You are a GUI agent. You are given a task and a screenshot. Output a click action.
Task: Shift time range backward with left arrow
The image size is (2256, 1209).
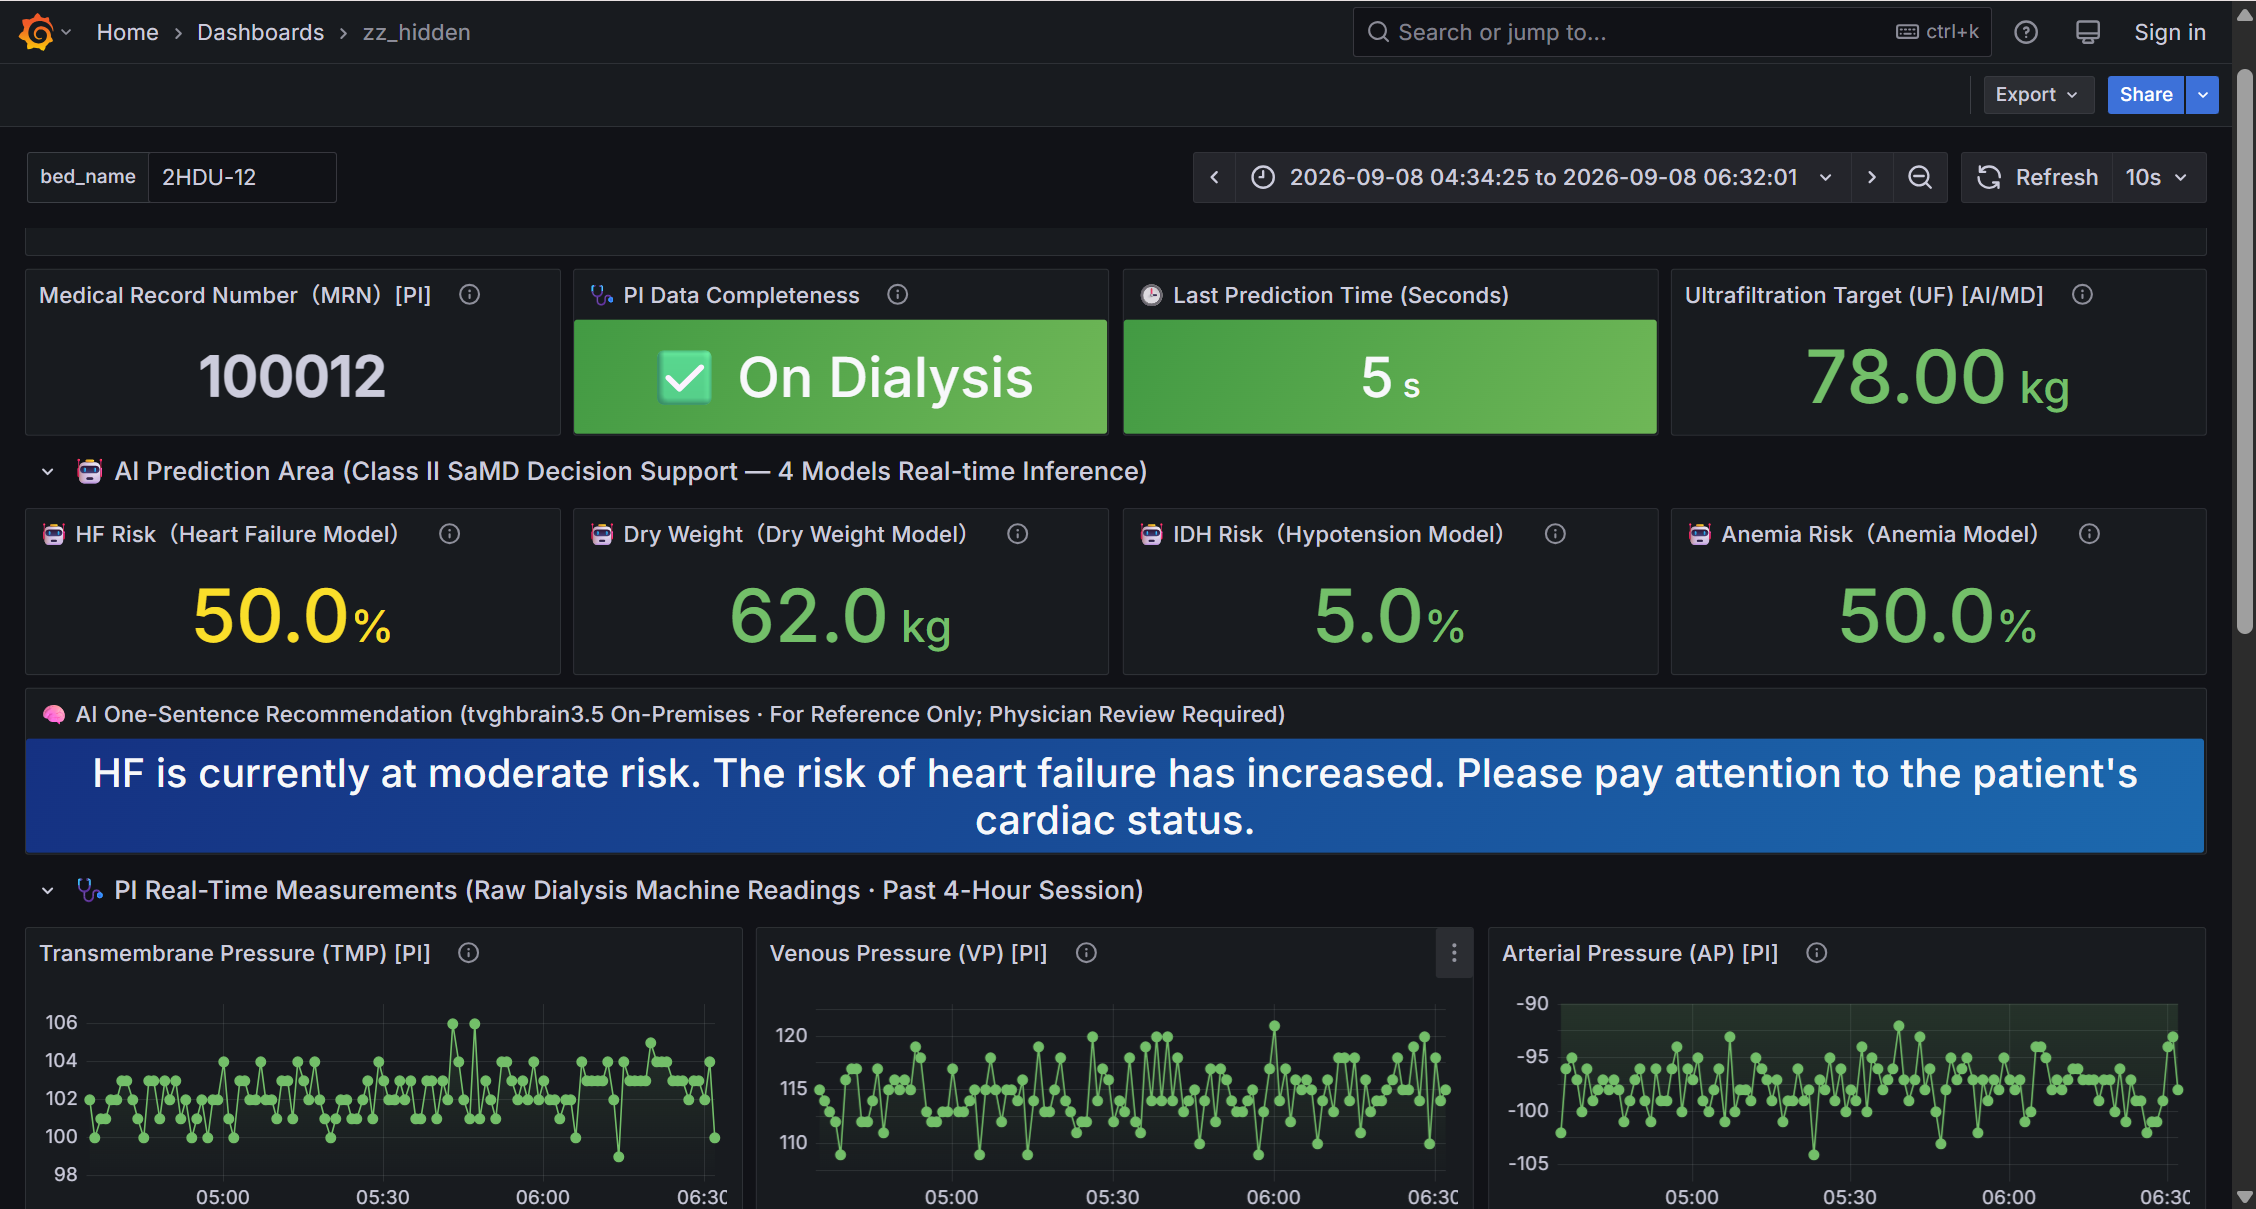(1215, 177)
